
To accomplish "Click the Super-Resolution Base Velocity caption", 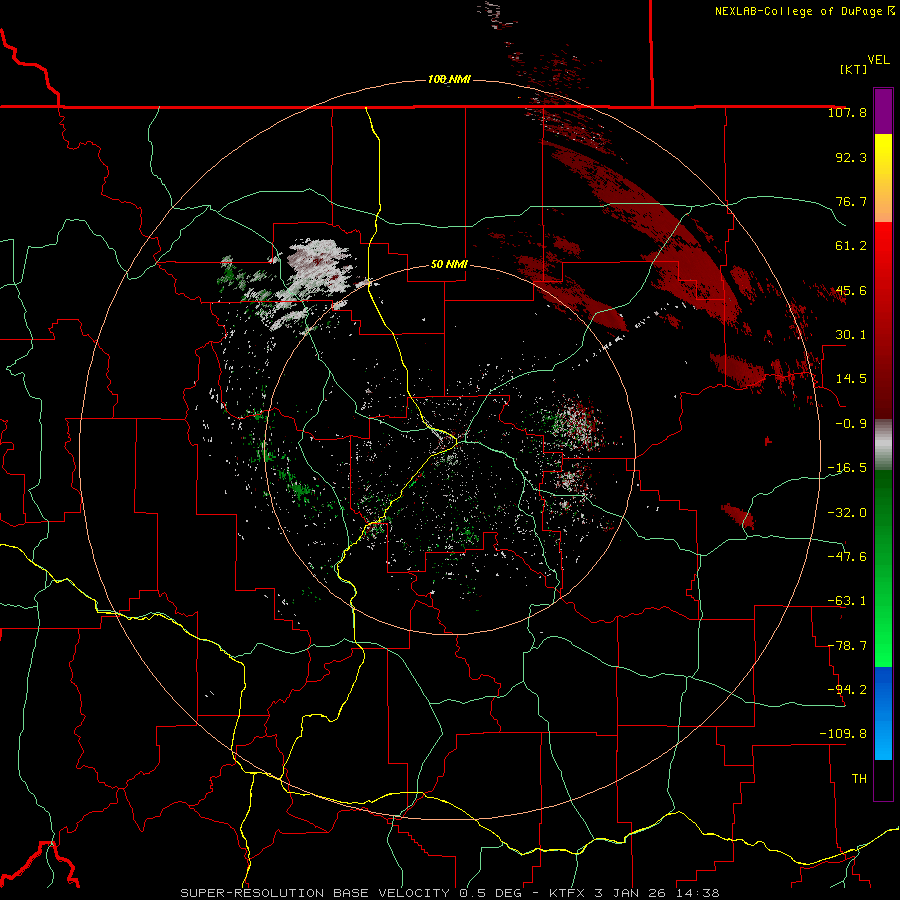I will pyautogui.click(x=449, y=893).
